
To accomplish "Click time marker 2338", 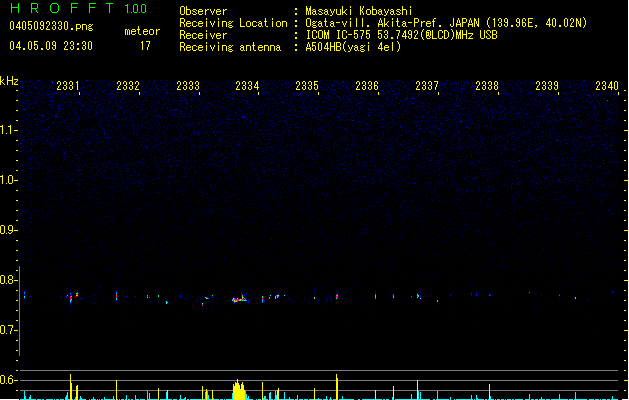I will coord(487,86).
